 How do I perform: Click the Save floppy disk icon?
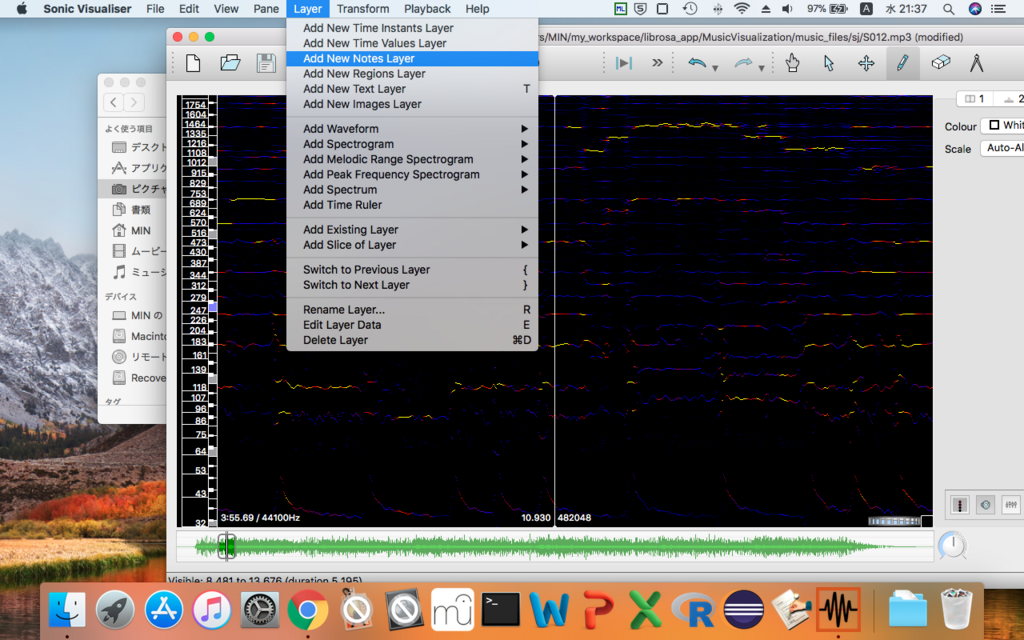tap(266, 63)
